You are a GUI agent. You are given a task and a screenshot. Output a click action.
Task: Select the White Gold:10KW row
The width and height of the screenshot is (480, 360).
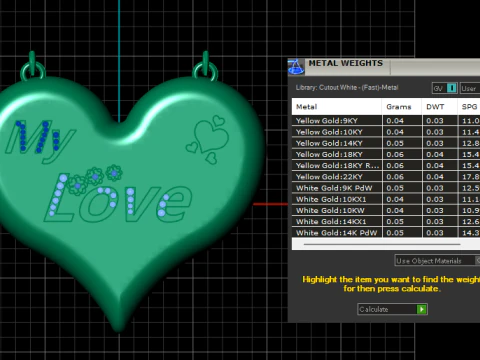[386, 210]
